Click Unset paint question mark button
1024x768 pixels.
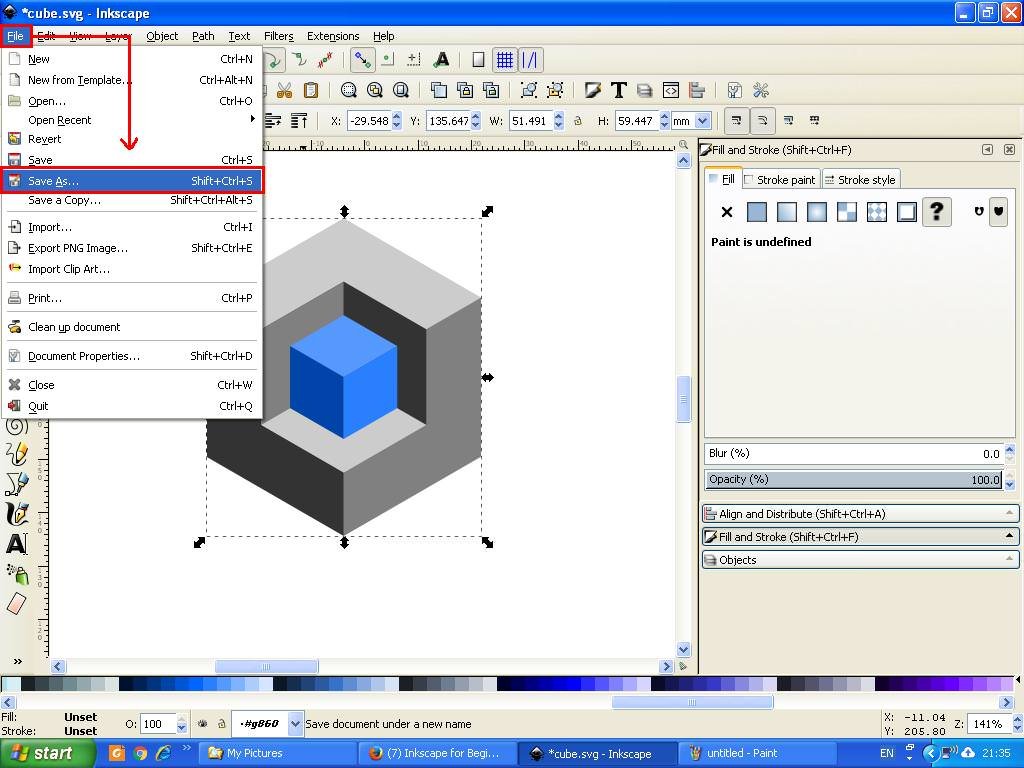click(x=936, y=212)
